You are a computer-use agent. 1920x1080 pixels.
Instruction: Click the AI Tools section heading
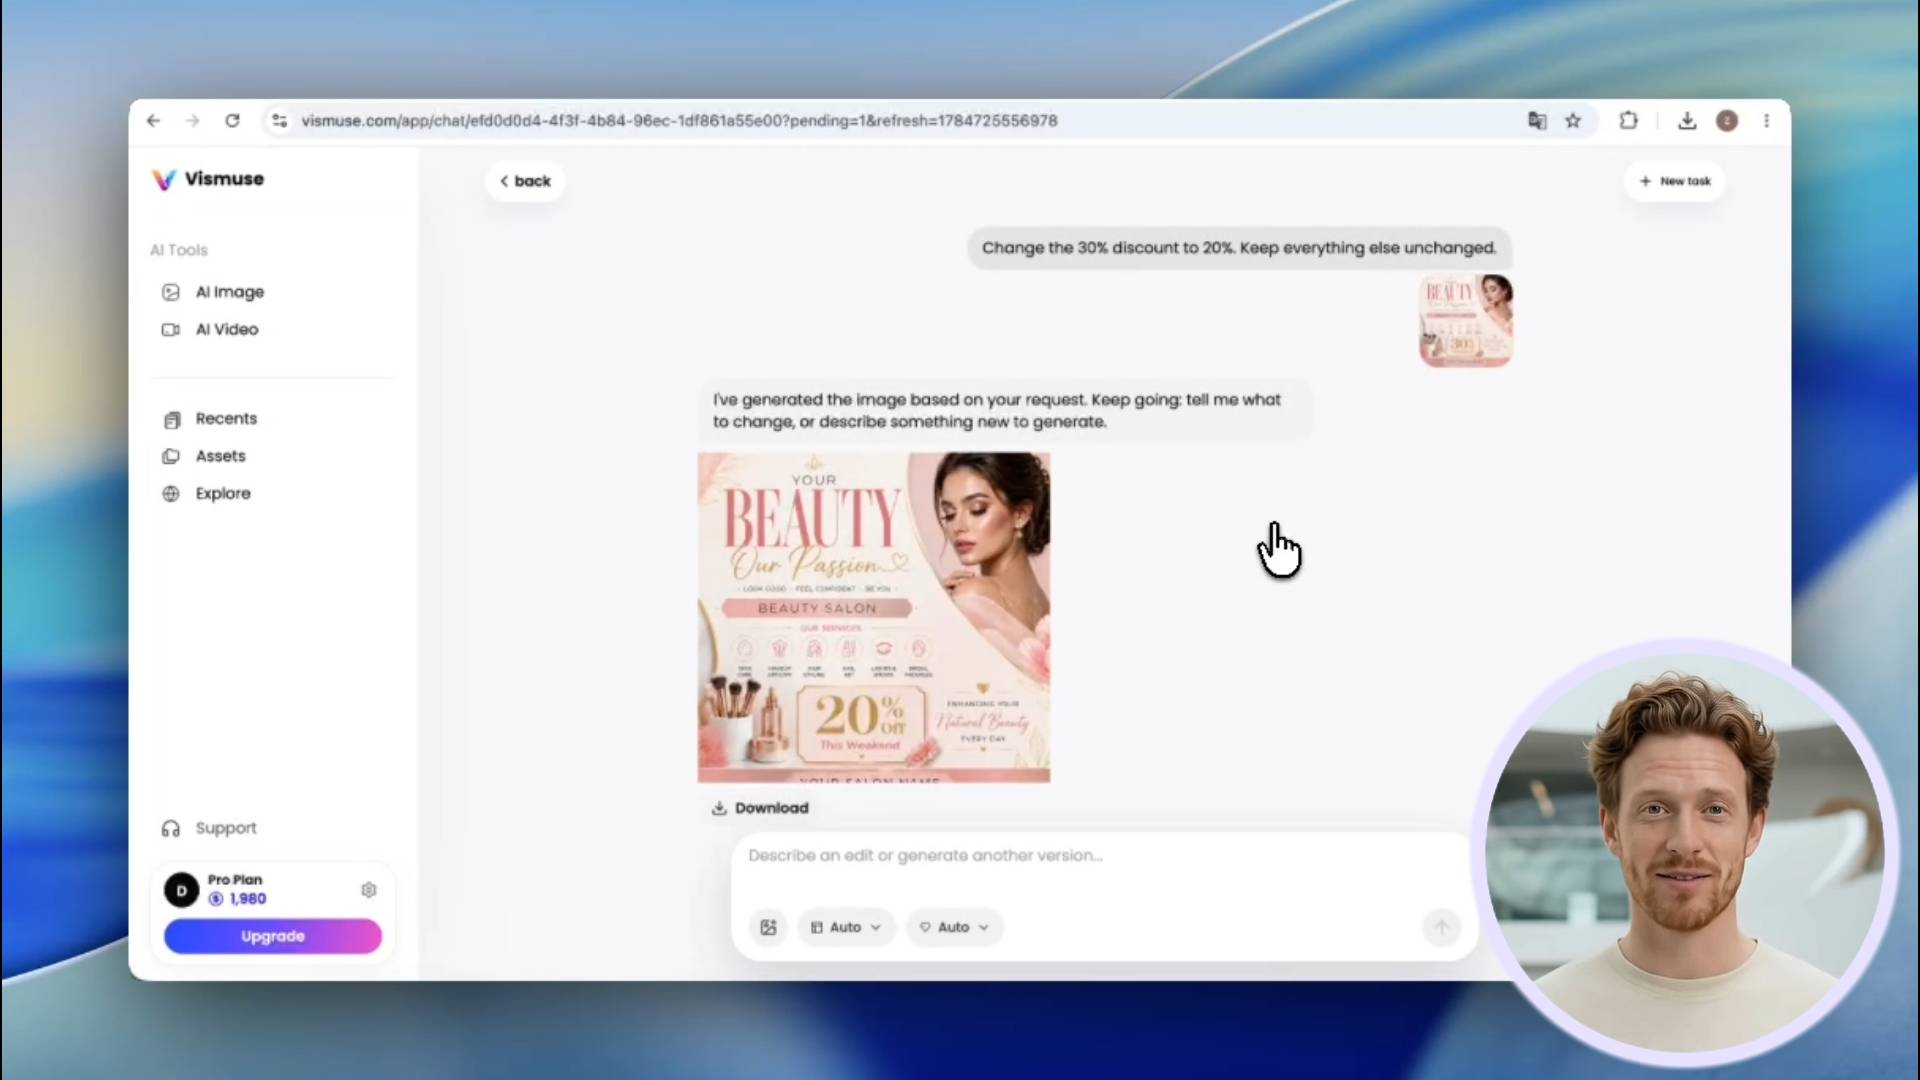click(179, 250)
